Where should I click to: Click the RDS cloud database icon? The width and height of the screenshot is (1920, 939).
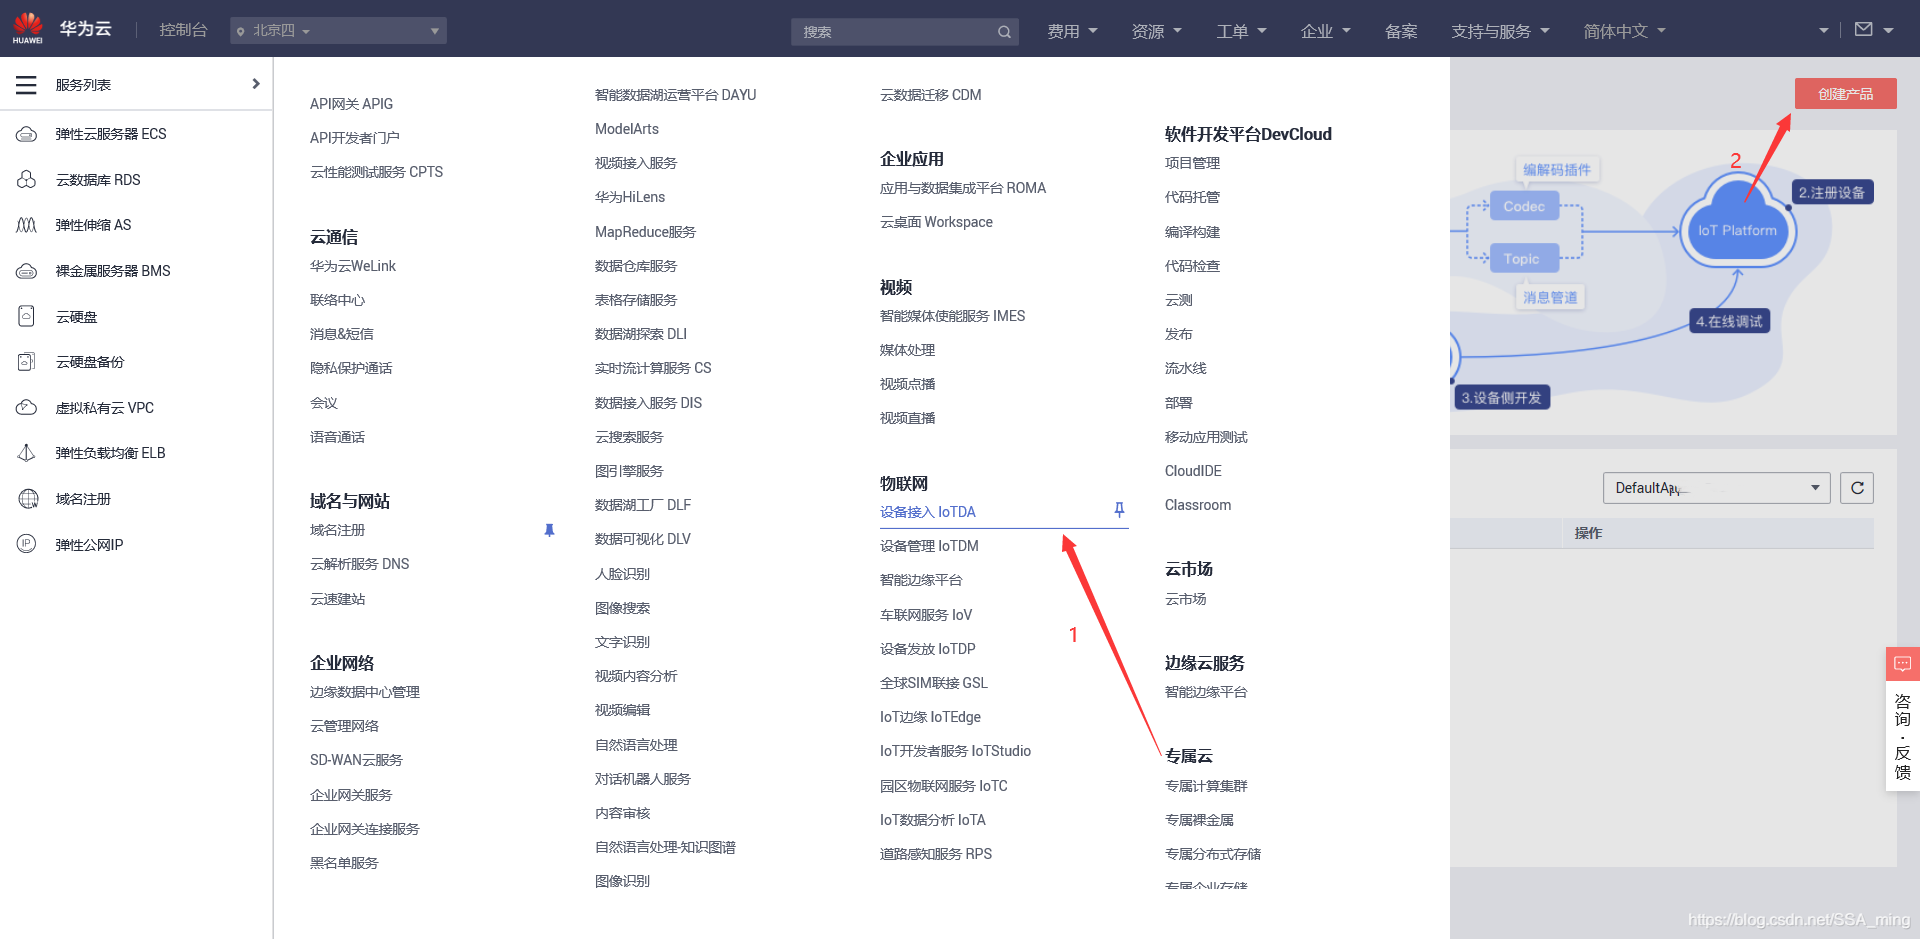click(27, 180)
